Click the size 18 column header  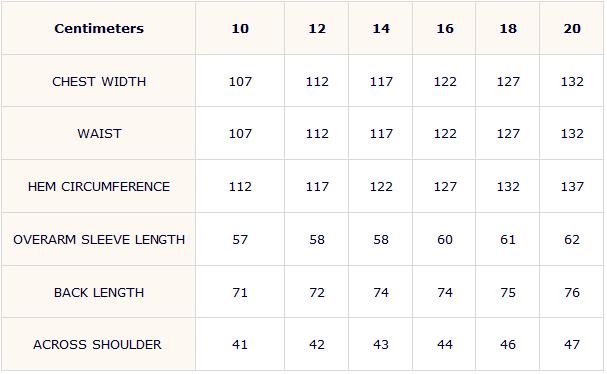tap(508, 29)
